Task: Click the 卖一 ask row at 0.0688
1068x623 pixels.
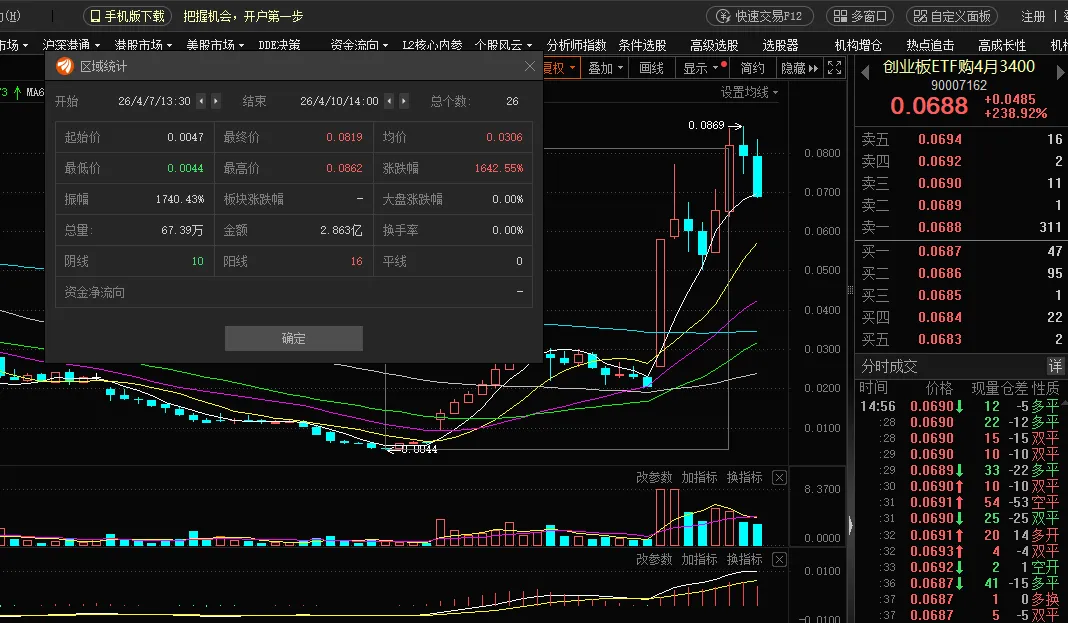Action: 961,227
